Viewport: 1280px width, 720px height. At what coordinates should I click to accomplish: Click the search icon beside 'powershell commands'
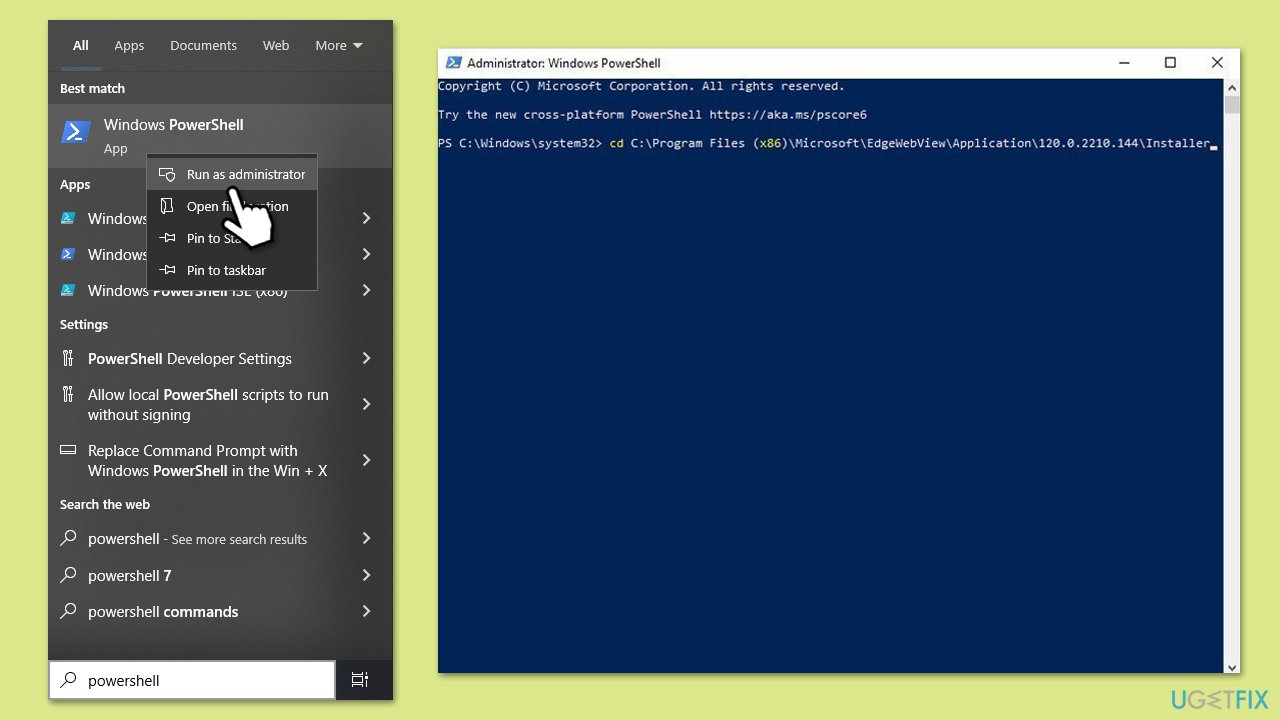point(68,611)
